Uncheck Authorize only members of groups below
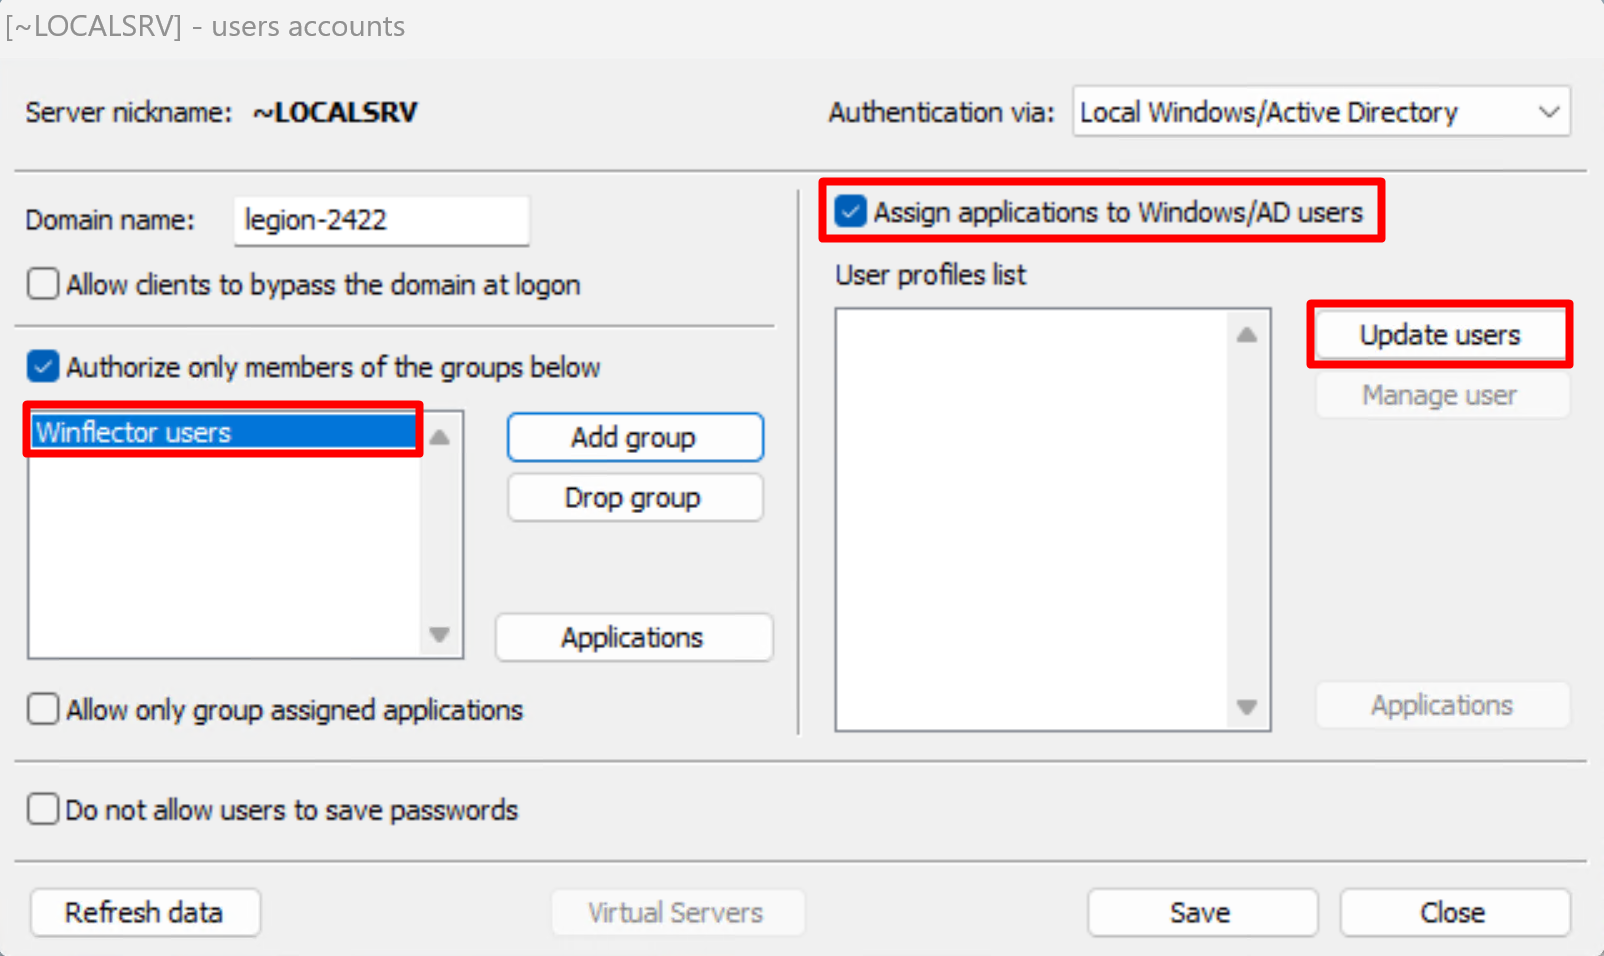Image resolution: width=1604 pixels, height=956 pixels. point(43,367)
